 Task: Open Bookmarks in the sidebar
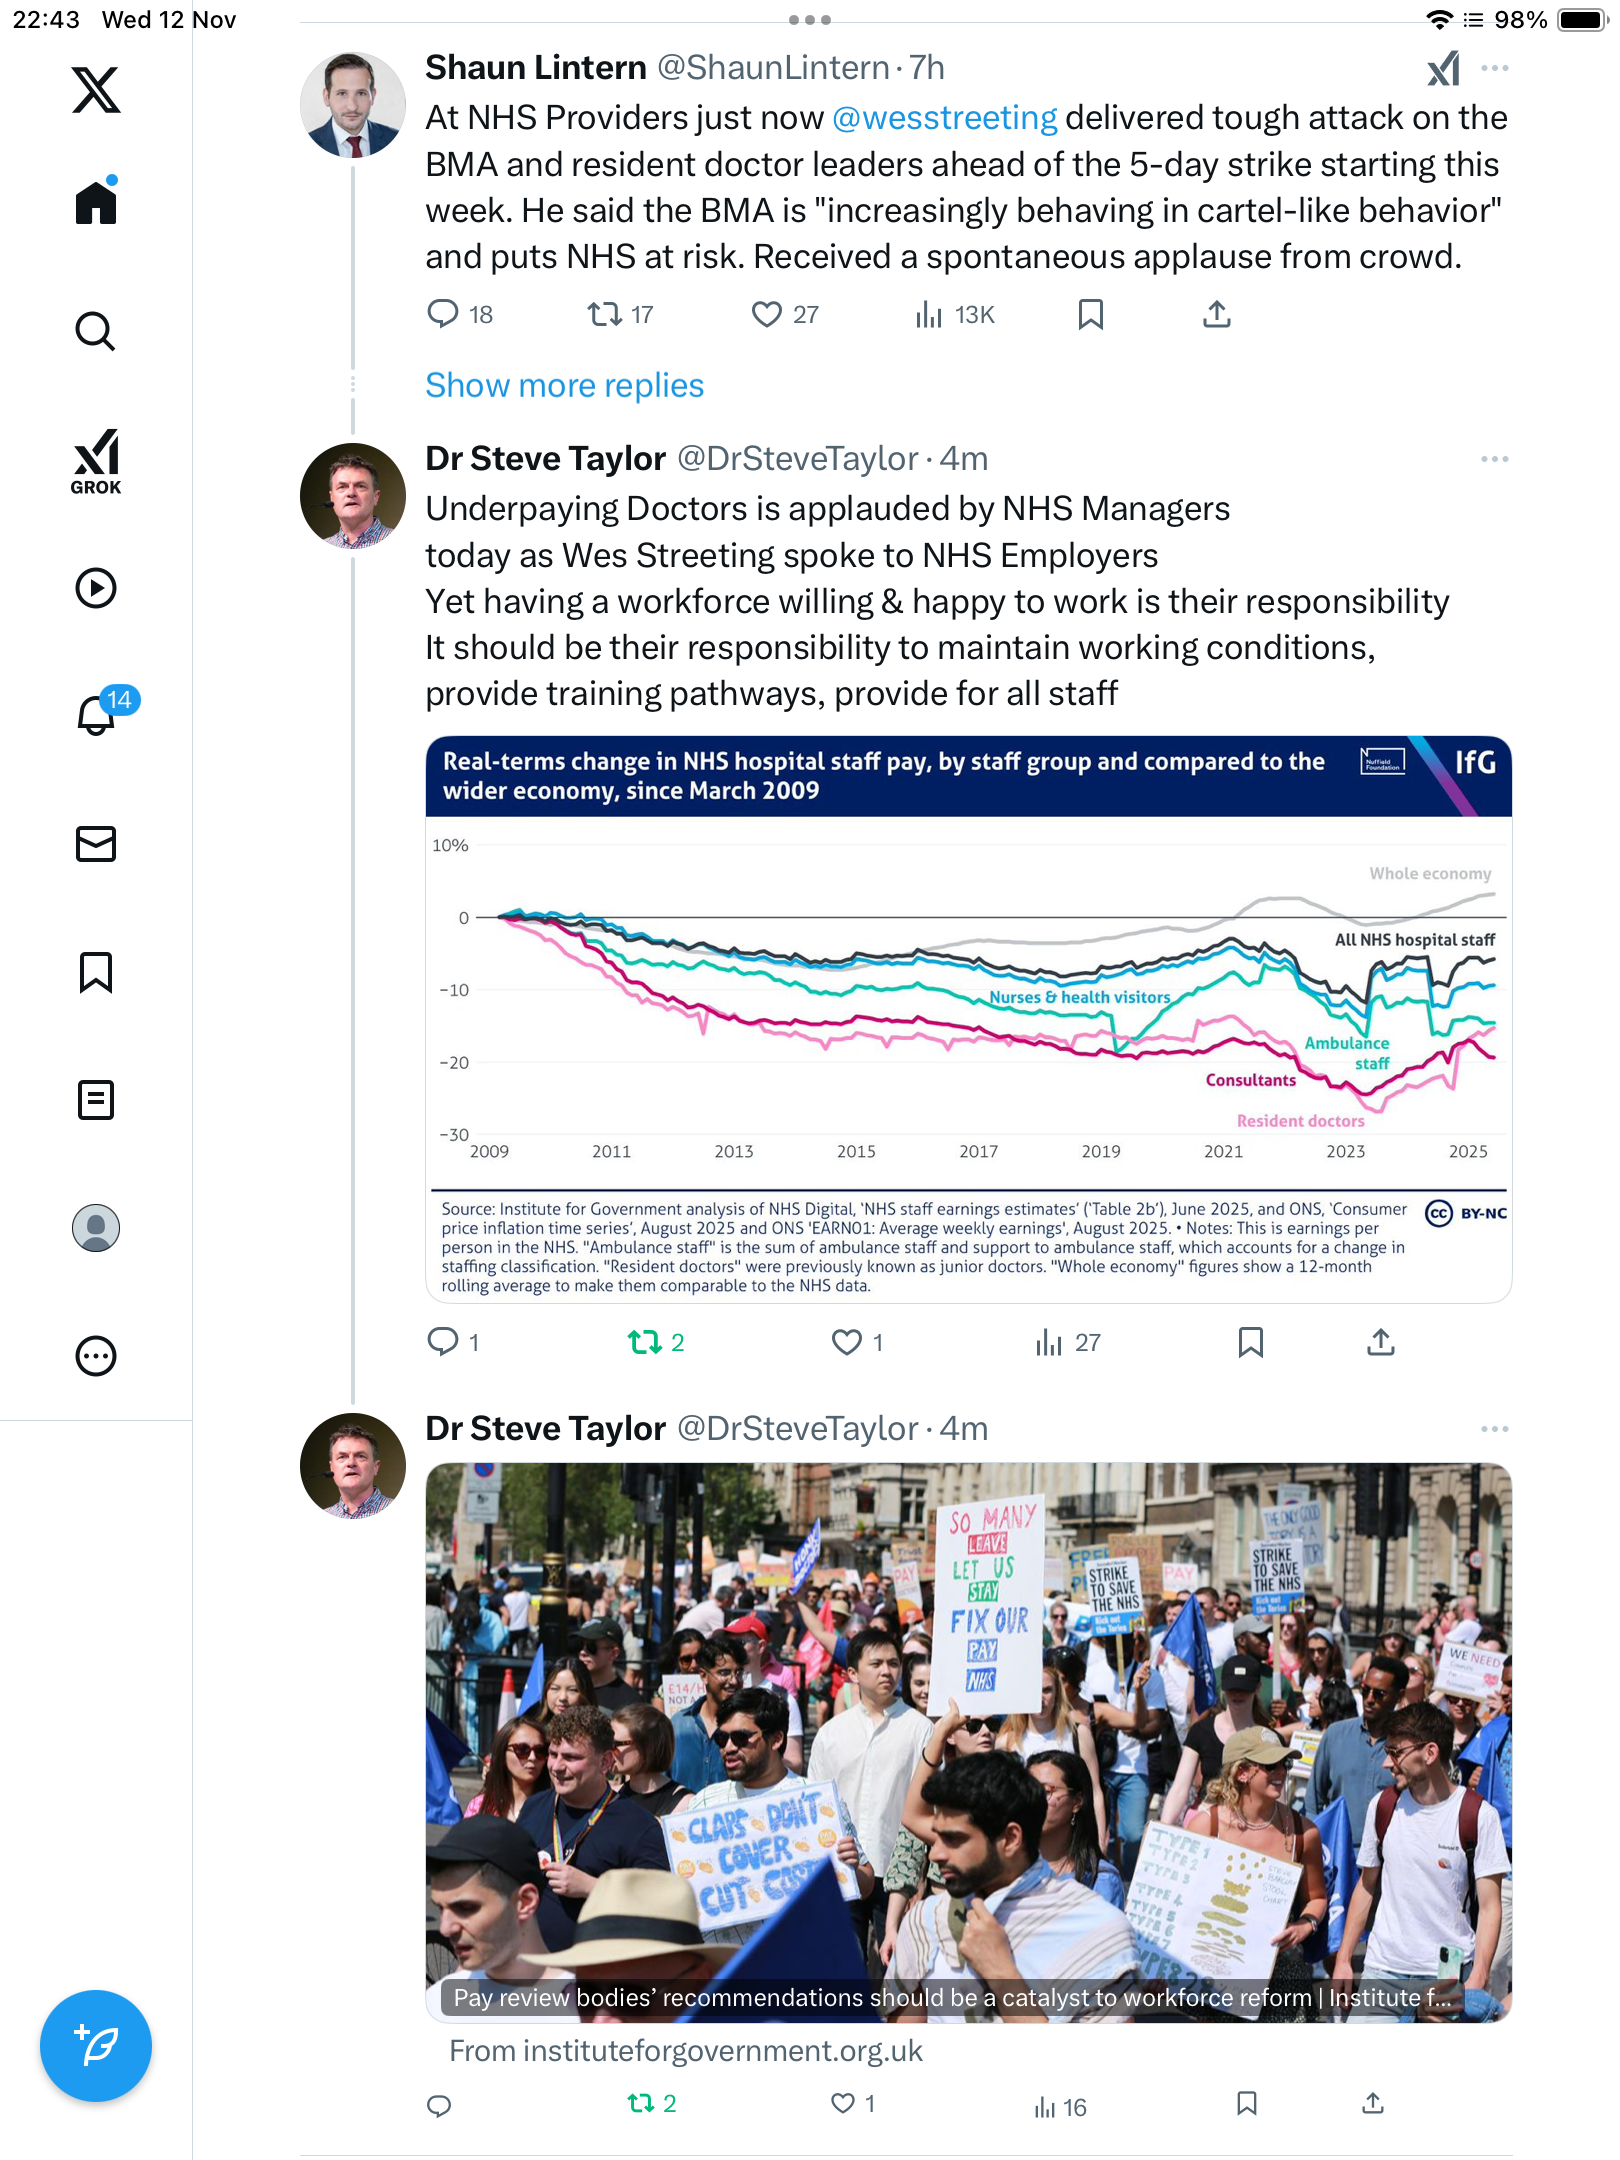point(96,972)
